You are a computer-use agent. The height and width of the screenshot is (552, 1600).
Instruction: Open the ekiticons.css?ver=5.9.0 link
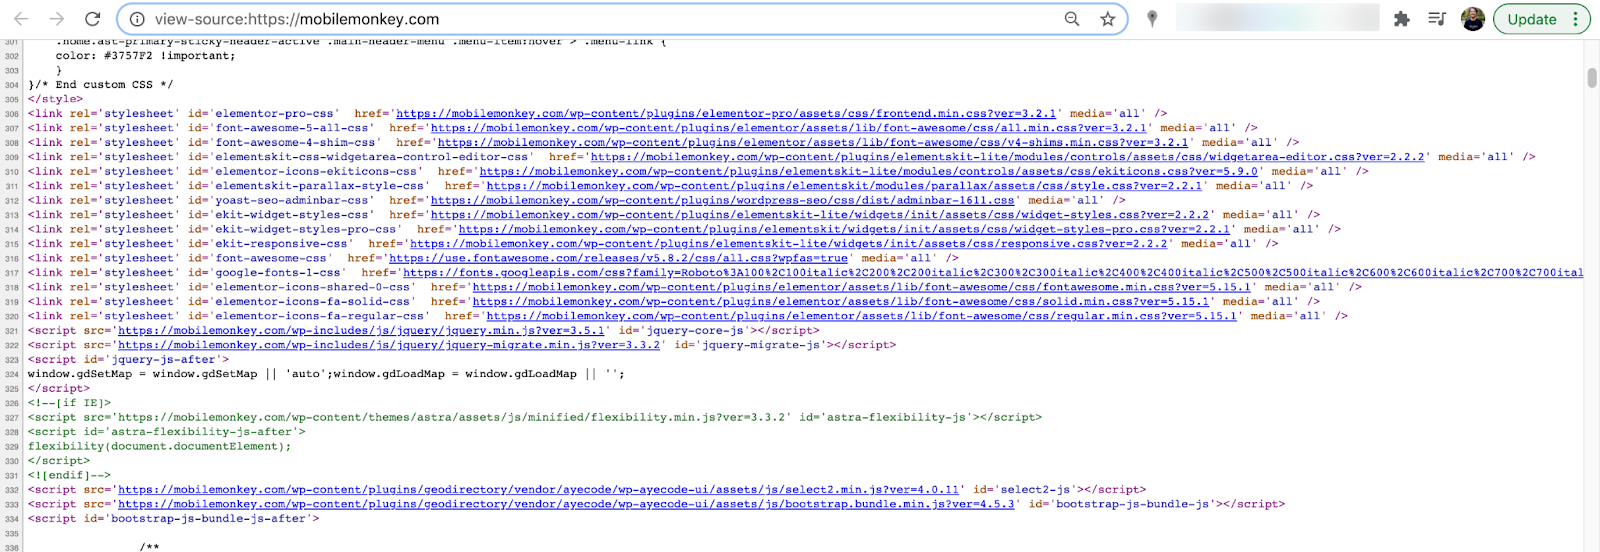coord(868,172)
